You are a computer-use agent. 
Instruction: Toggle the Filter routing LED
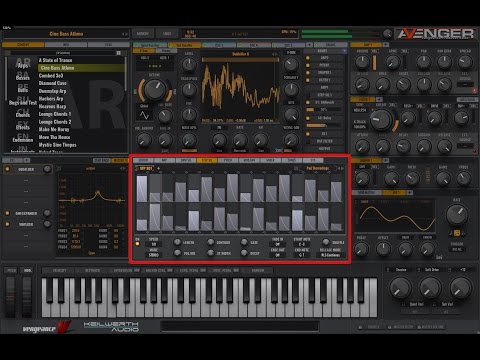click(x=308, y=80)
